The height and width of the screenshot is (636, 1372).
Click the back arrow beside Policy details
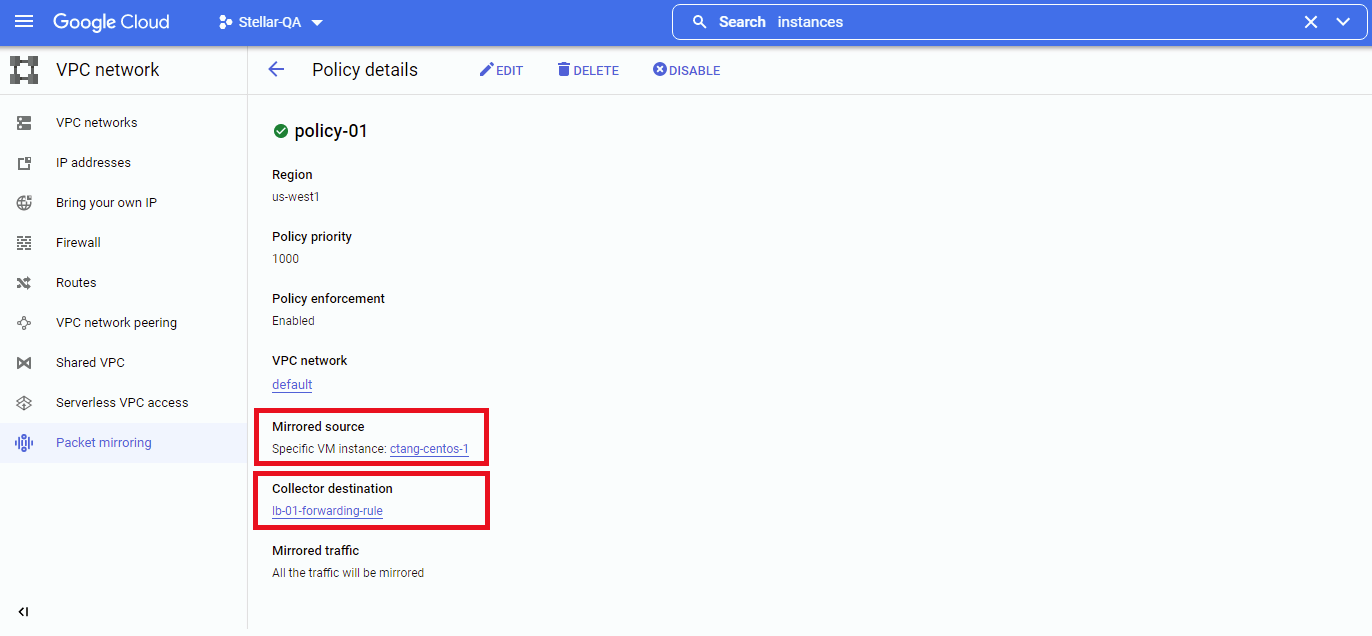[x=276, y=70]
